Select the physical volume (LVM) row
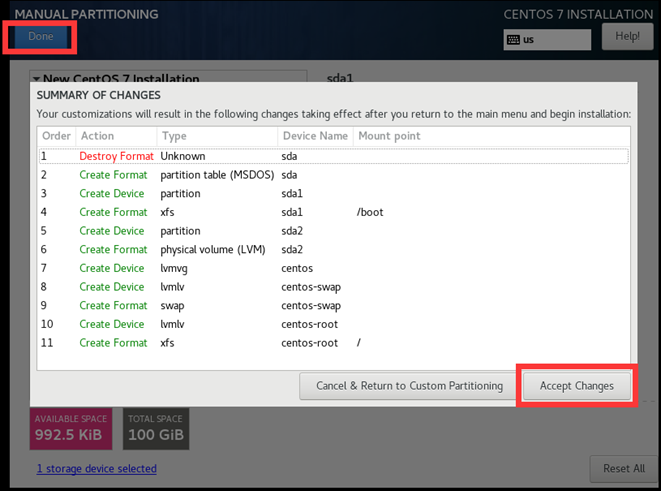The height and width of the screenshot is (491, 661). click(x=333, y=250)
